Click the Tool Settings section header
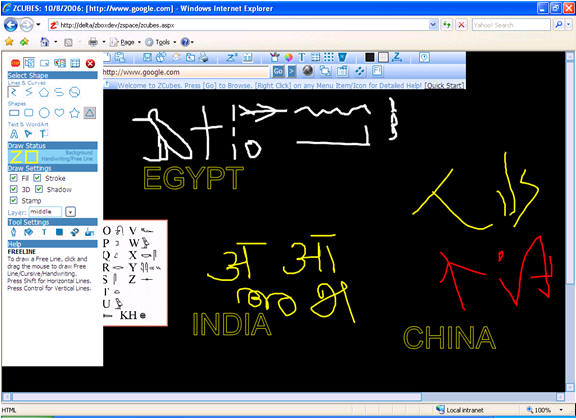 tap(53, 222)
